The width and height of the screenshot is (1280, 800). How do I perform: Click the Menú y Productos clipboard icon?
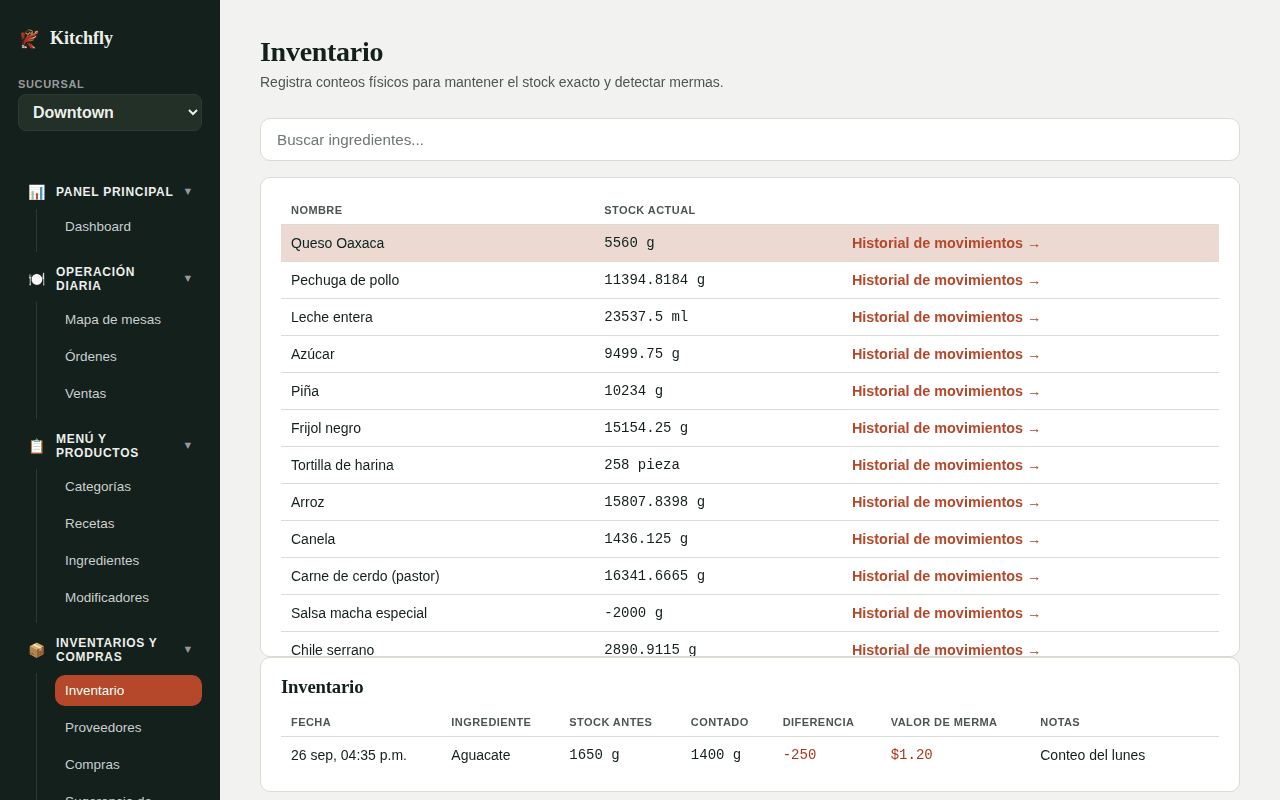[x=36, y=446]
